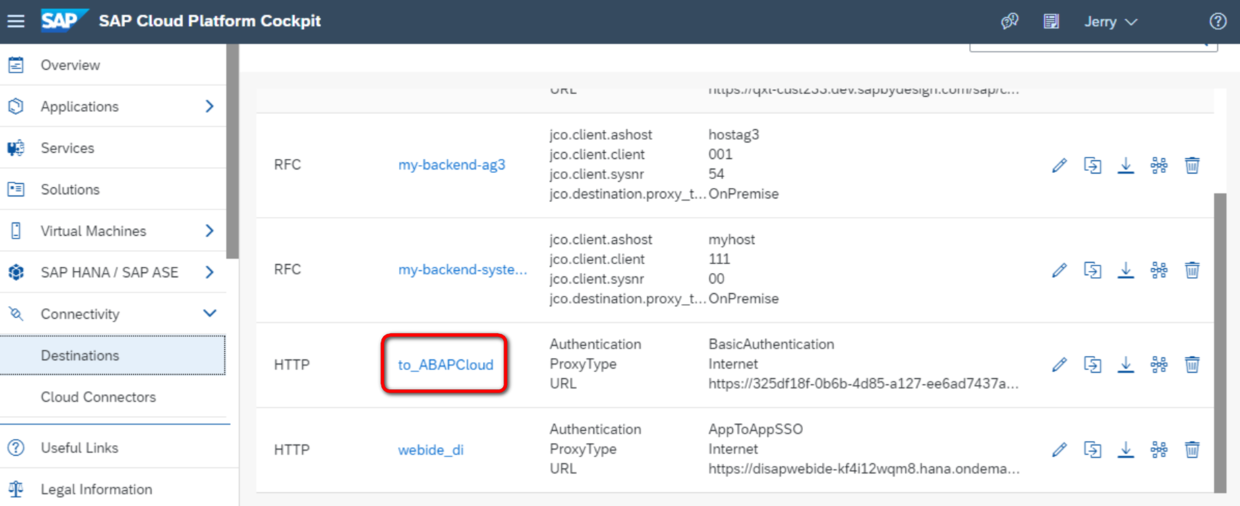The height and width of the screenshot is (506, 1240).
Task: Open the to_ABAPCloud destination link
Action: click(x=446, y=365)
